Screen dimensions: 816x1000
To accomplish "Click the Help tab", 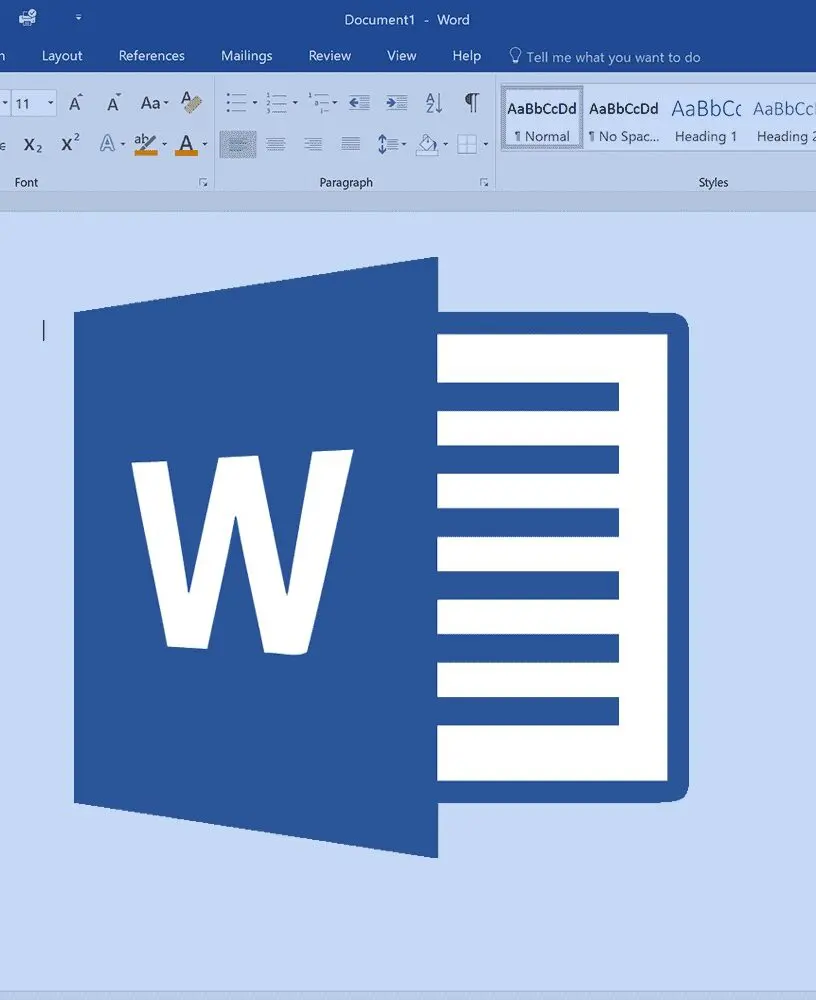I will (466, 56).
